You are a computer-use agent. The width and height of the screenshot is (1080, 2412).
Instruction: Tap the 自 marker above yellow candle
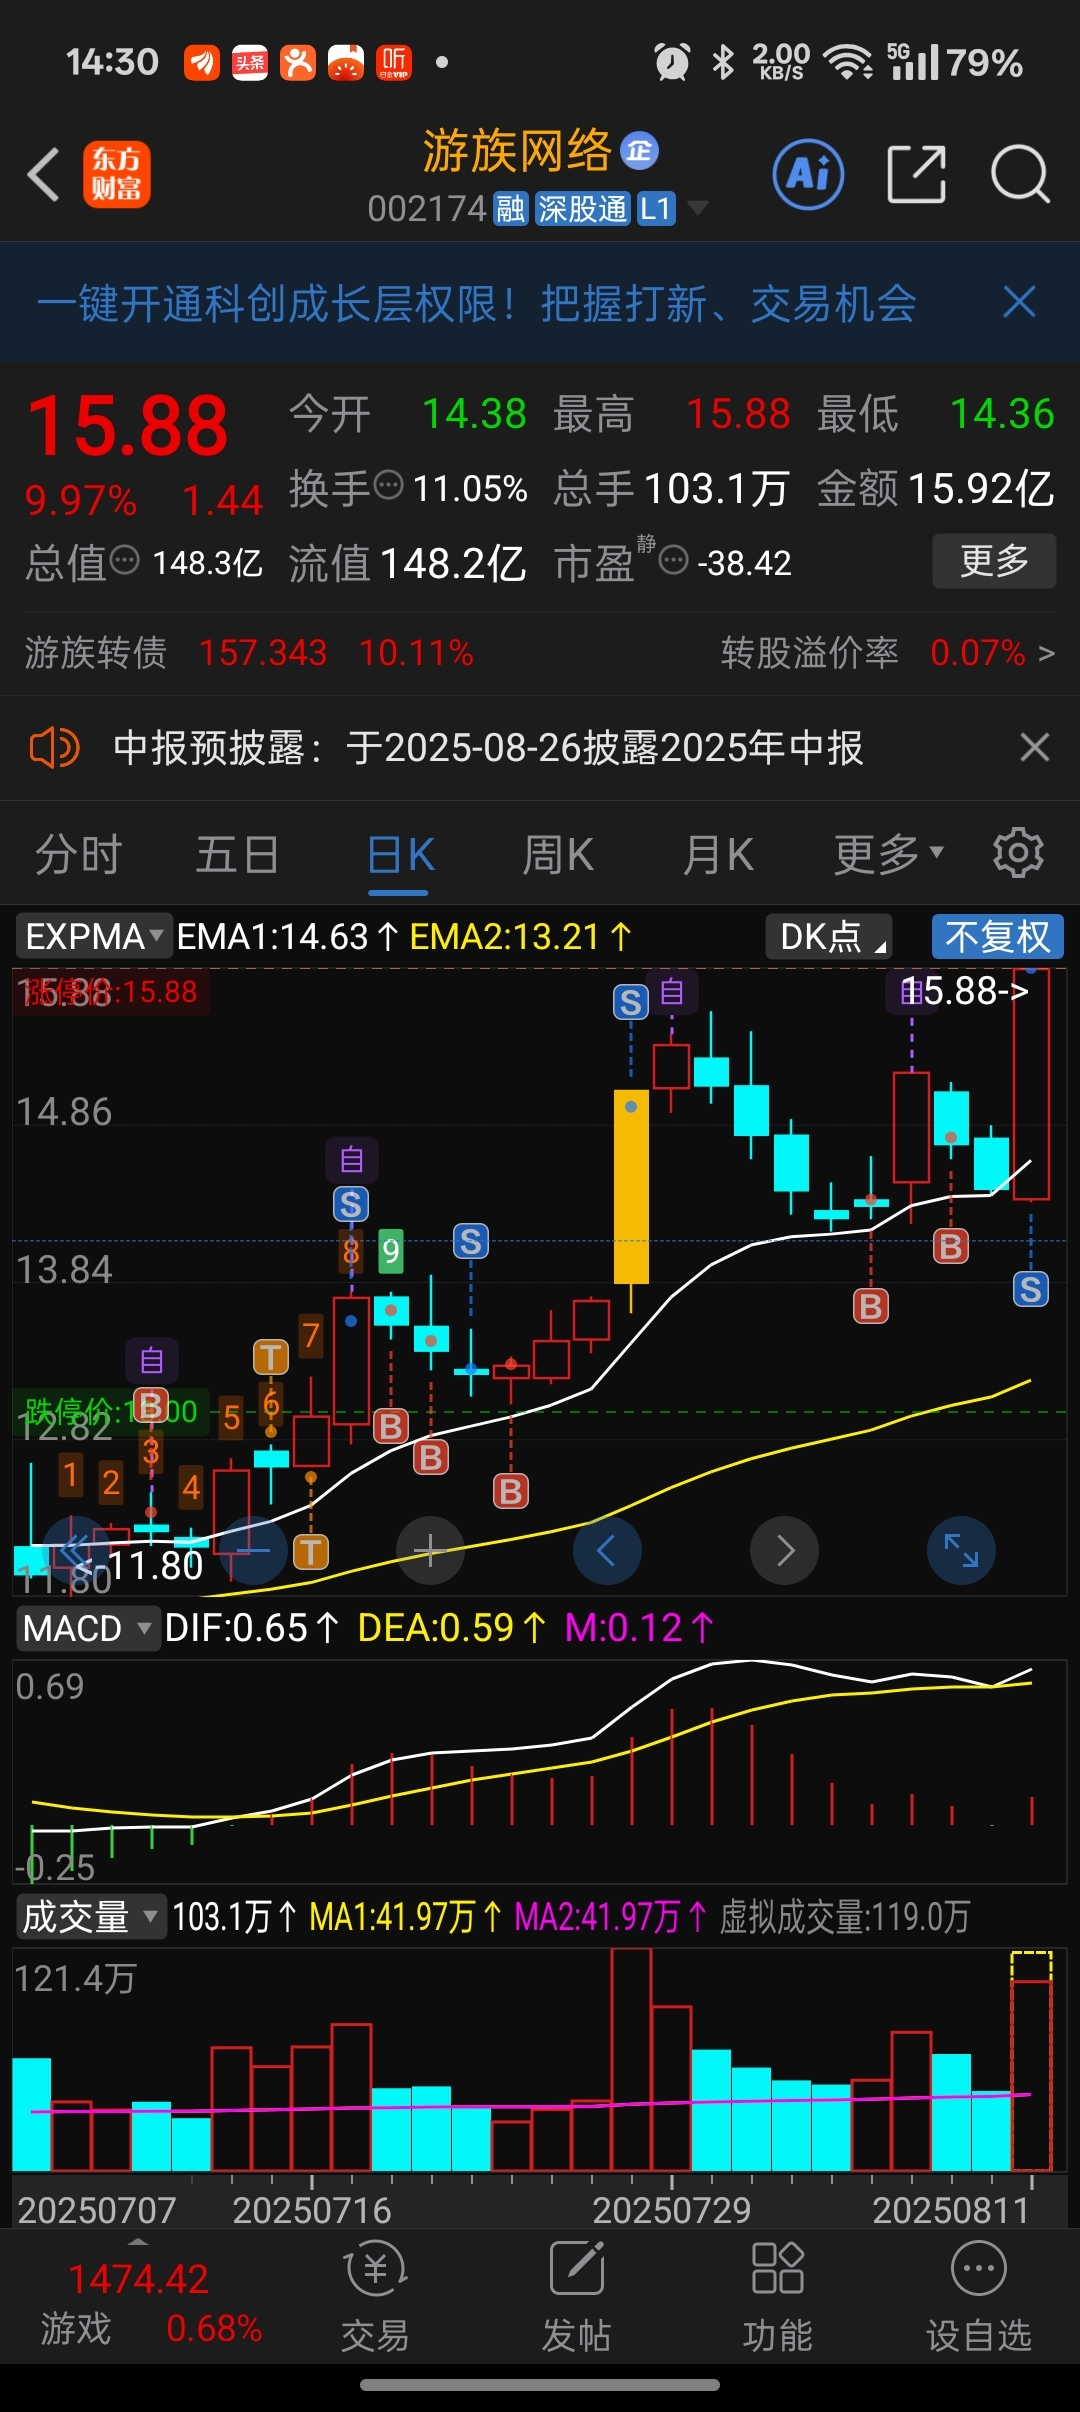click(x=672, y=992)
